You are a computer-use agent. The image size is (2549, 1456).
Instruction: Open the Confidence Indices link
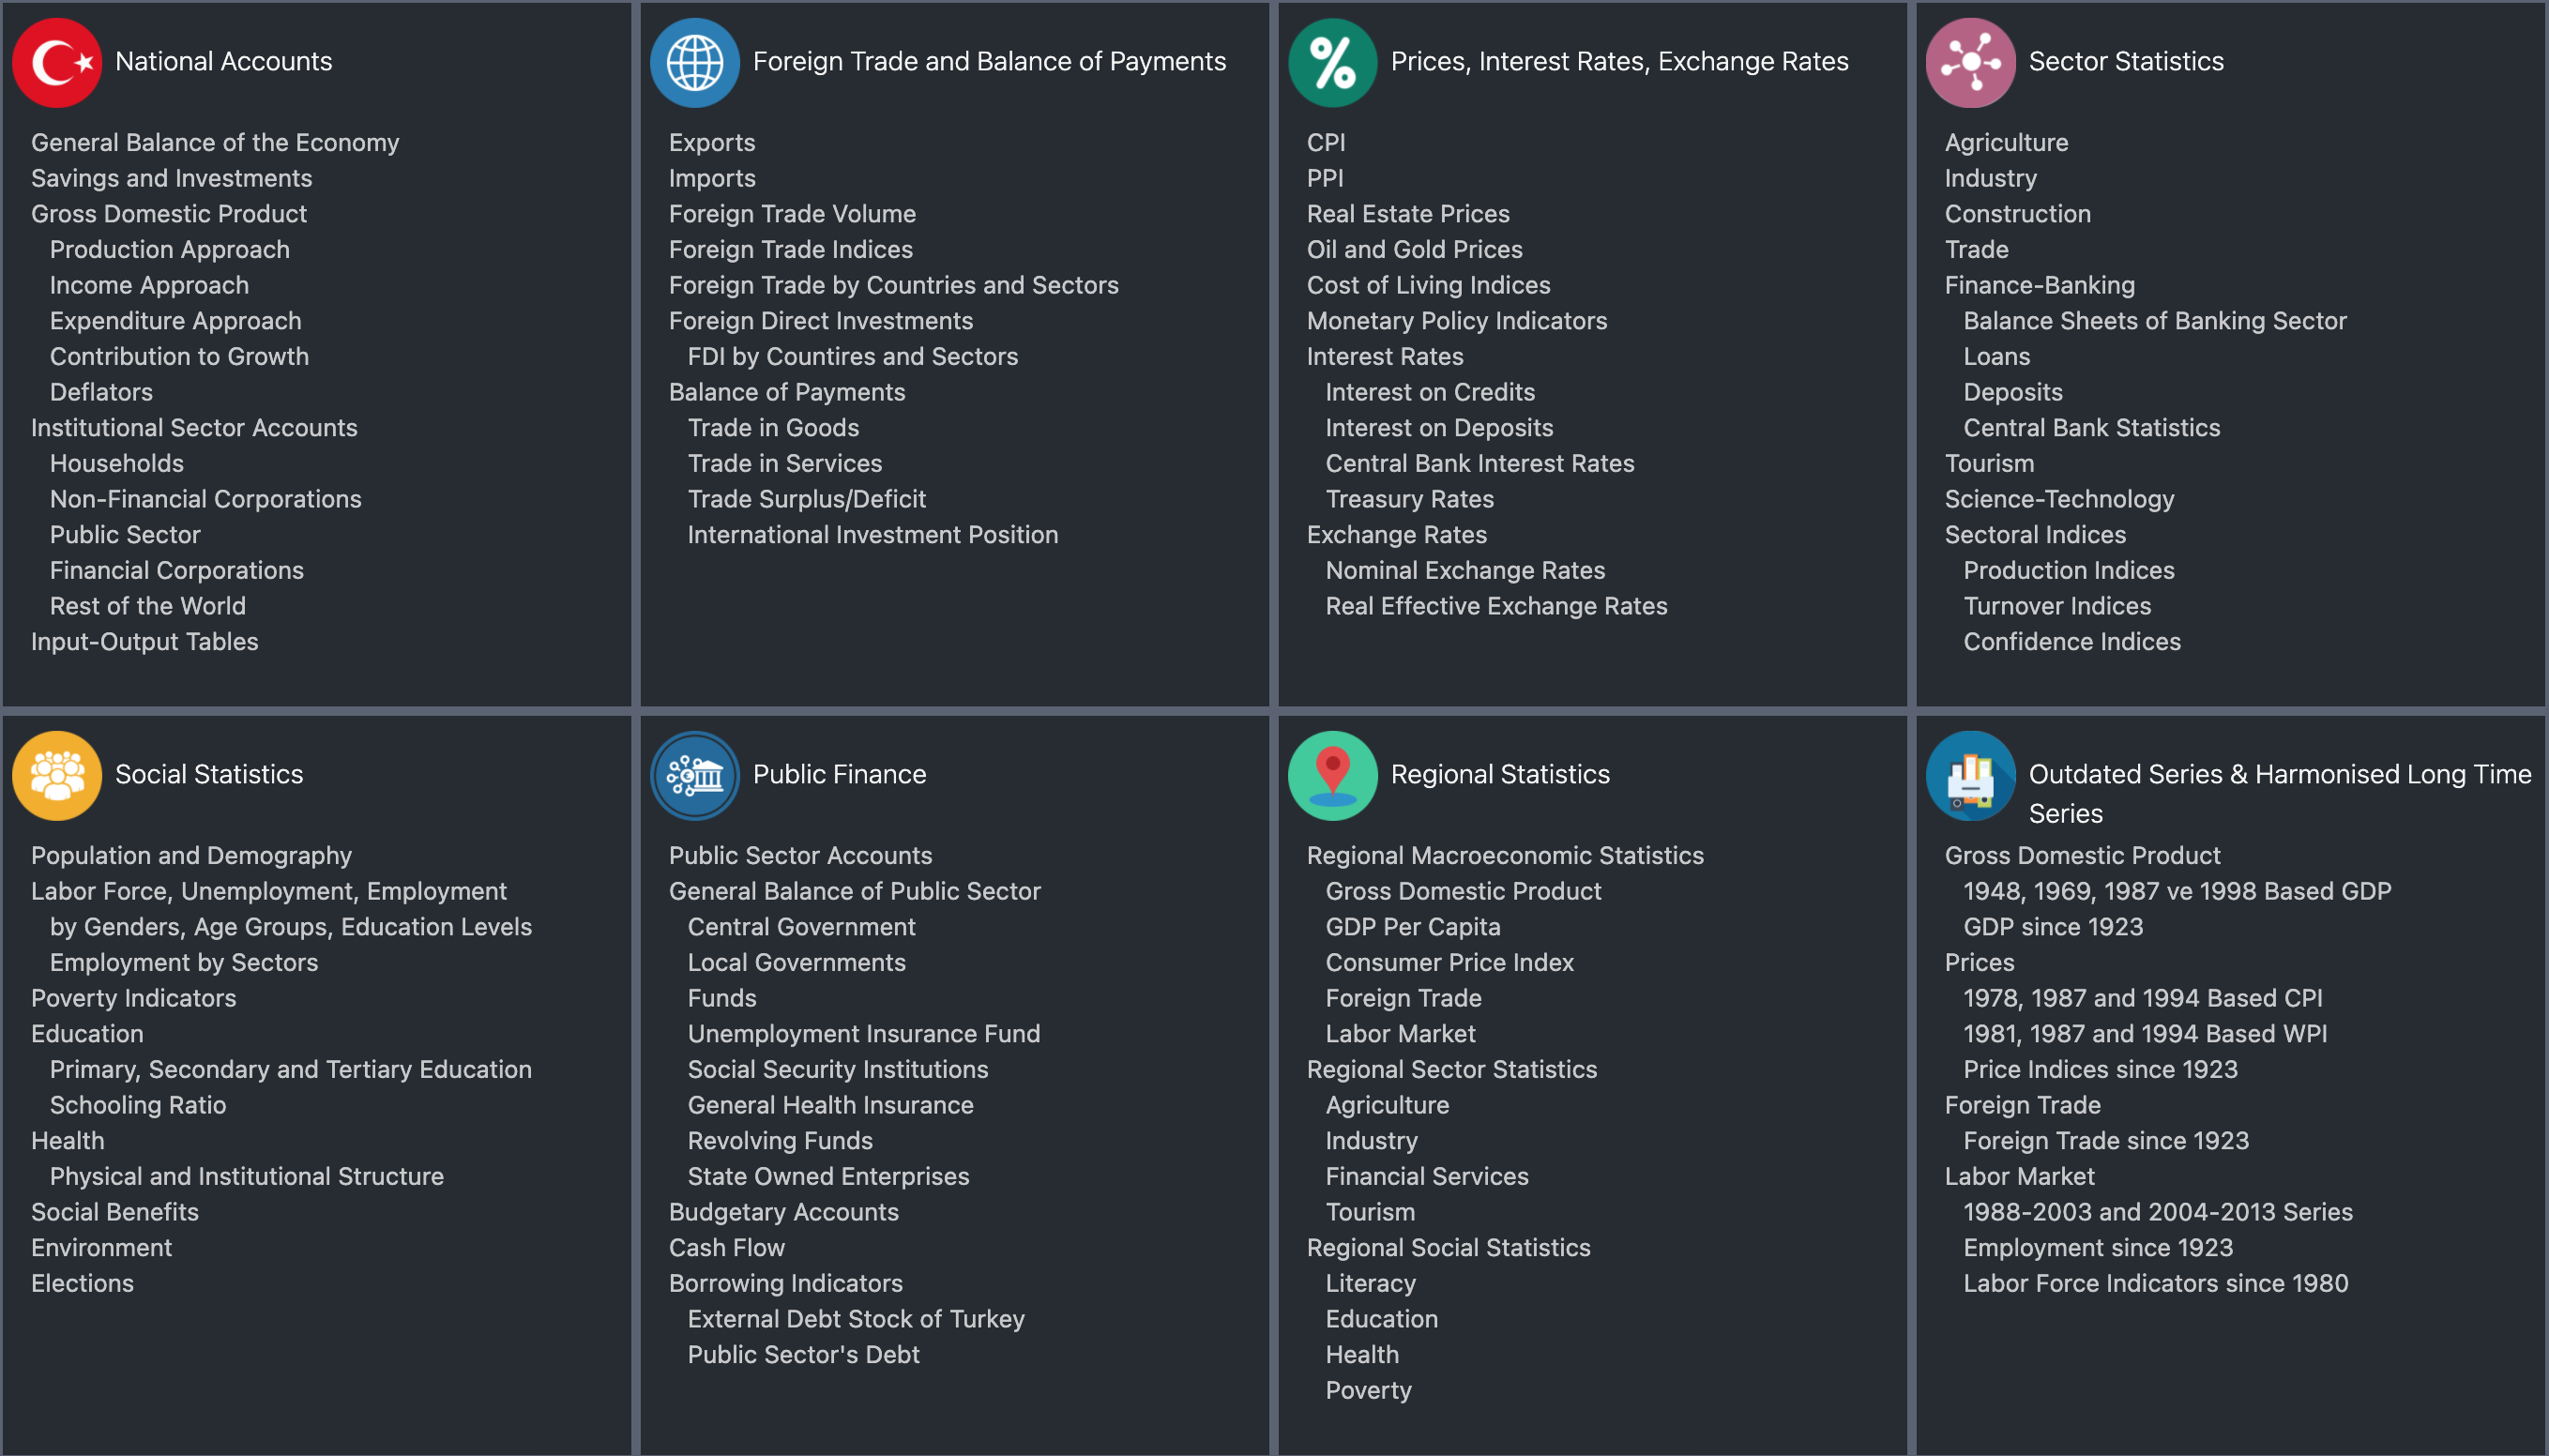click(x=2071, y=642)
